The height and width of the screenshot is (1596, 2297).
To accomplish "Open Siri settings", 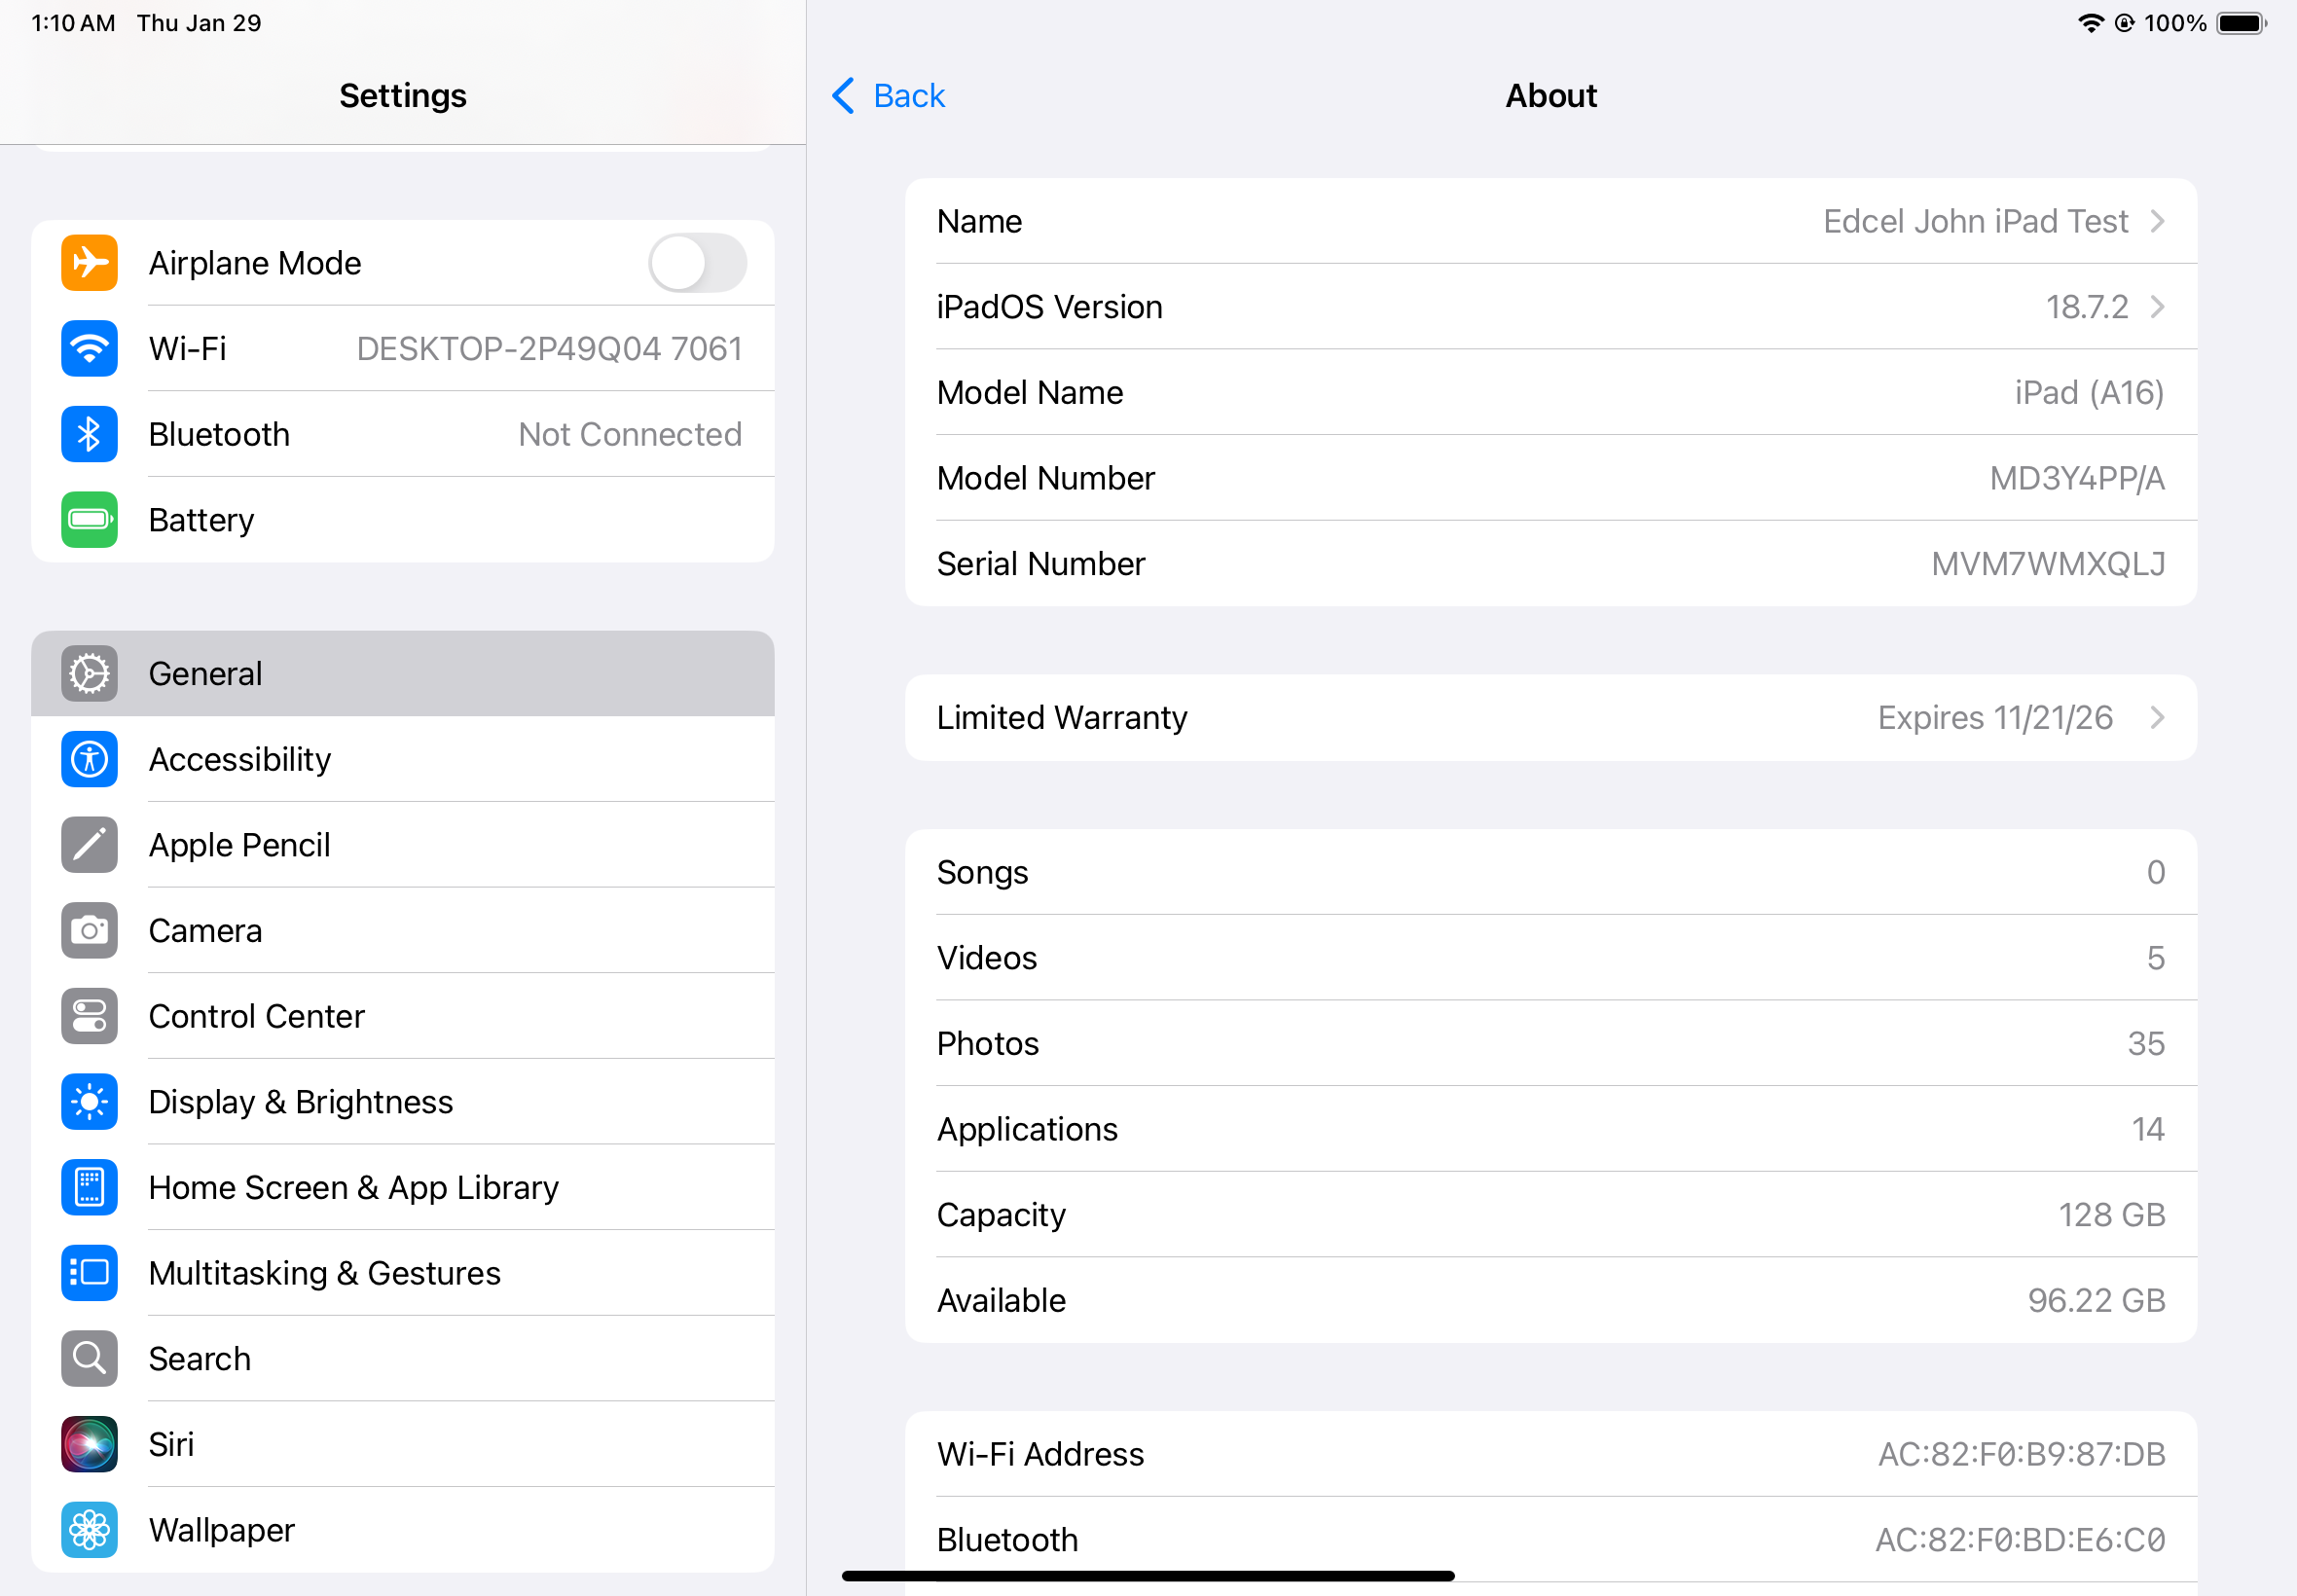I will pos(403,1445).
